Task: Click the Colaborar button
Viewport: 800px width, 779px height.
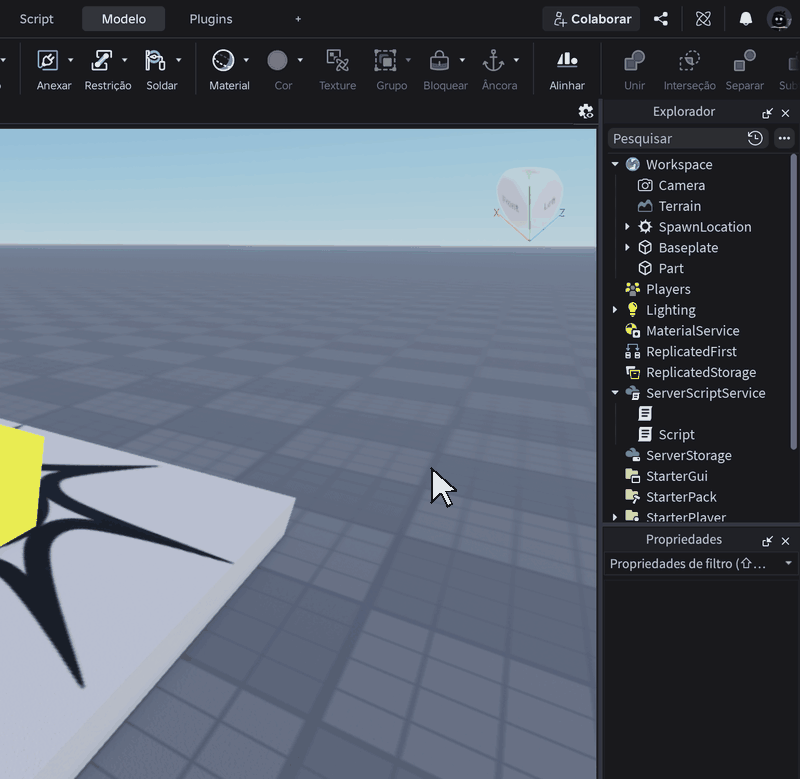Action: point(591,19)
